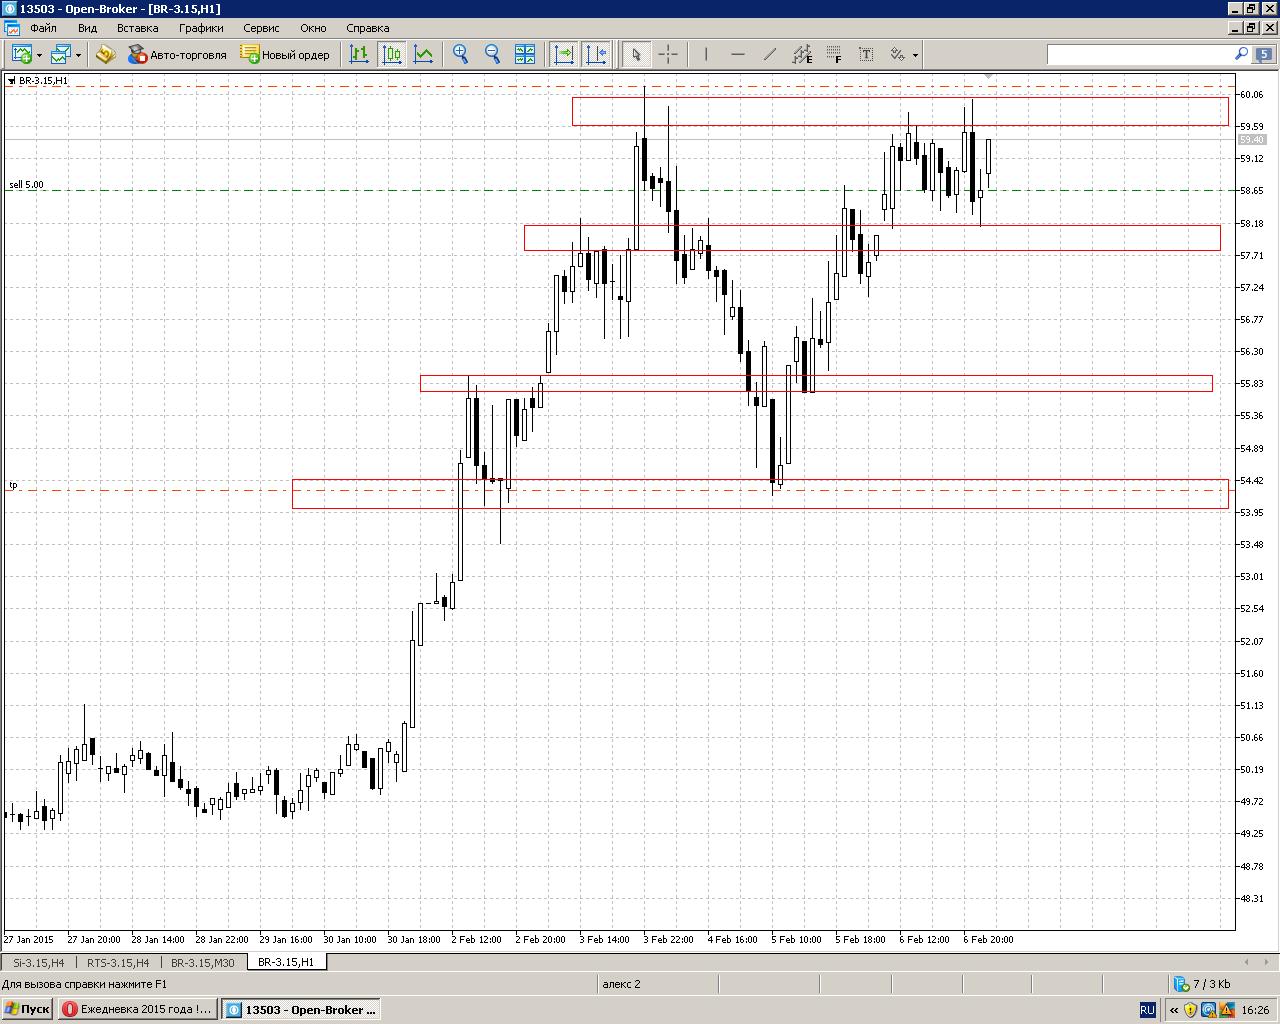The width and height of the screenshot is (1280, 1024).
Task: Switch chart to line chart mode
Action: coord(424,55)
